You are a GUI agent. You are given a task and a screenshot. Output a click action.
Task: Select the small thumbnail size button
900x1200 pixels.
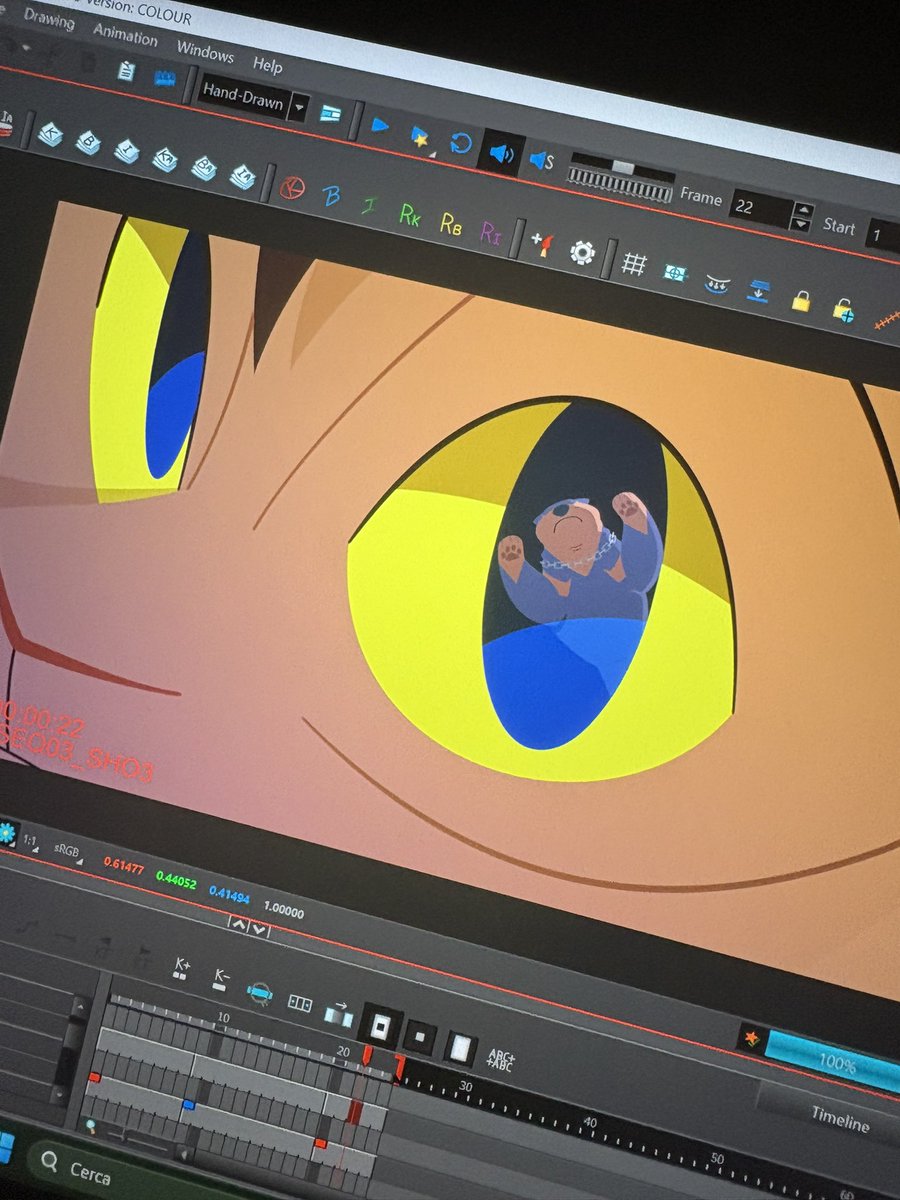(x=420, y=1037)
